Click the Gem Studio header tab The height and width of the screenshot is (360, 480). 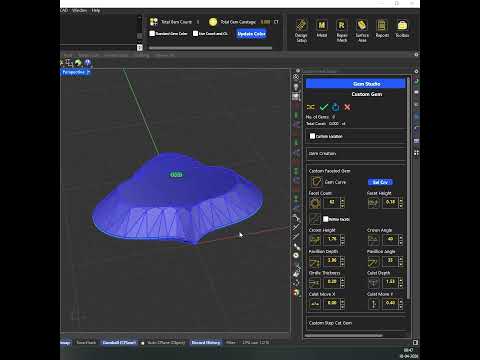coord(356,84)
